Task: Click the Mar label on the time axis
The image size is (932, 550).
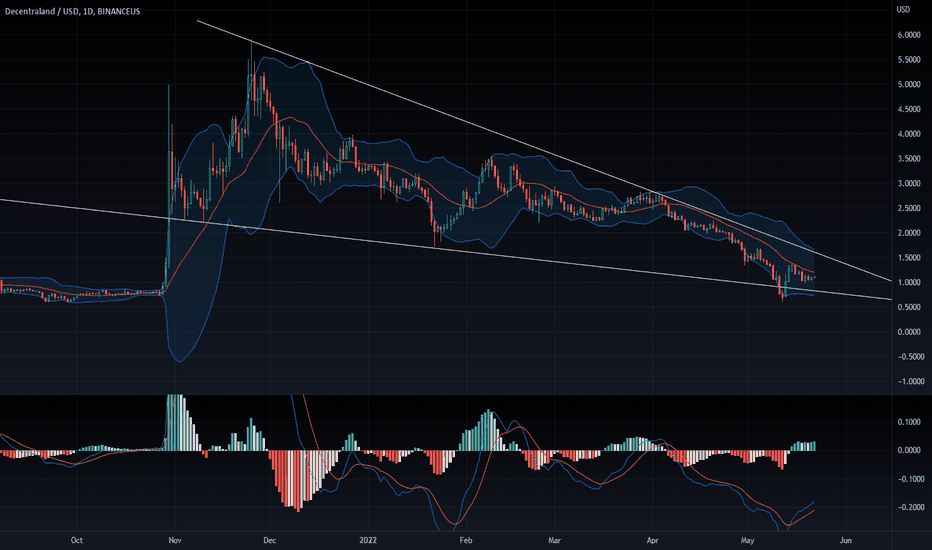Action: (x=555, y=540)
